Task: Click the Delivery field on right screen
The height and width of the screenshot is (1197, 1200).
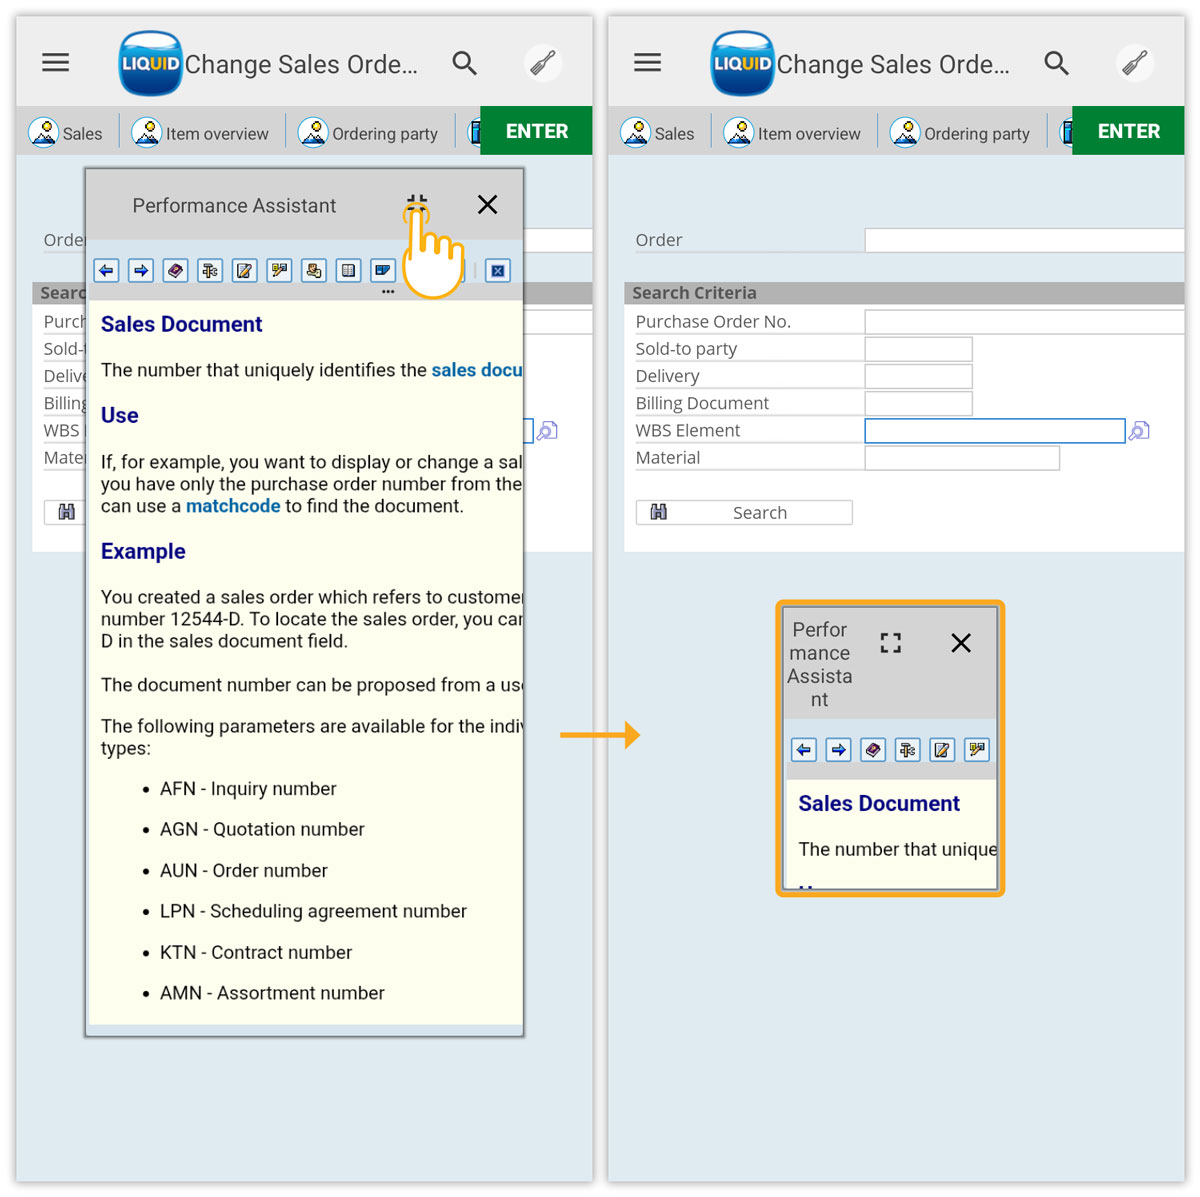Action: pyautogui.click(x=918, y=376)
